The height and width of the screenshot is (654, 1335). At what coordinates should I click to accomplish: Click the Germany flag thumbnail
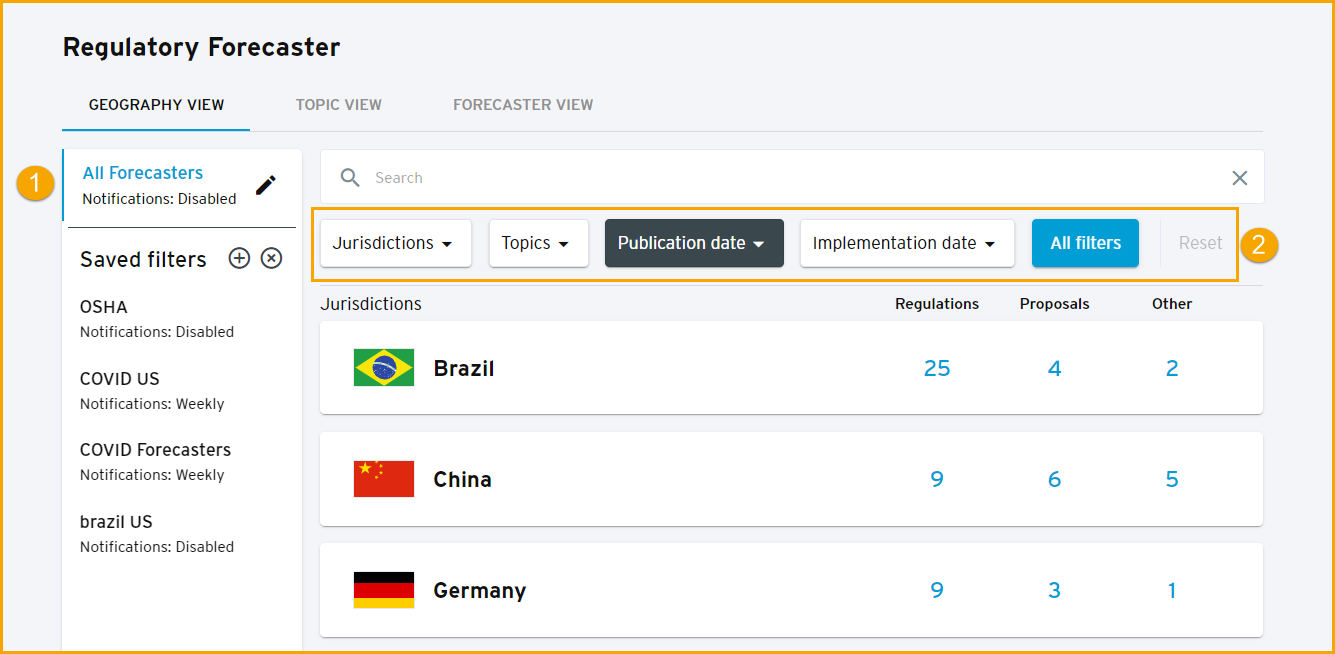384,590
